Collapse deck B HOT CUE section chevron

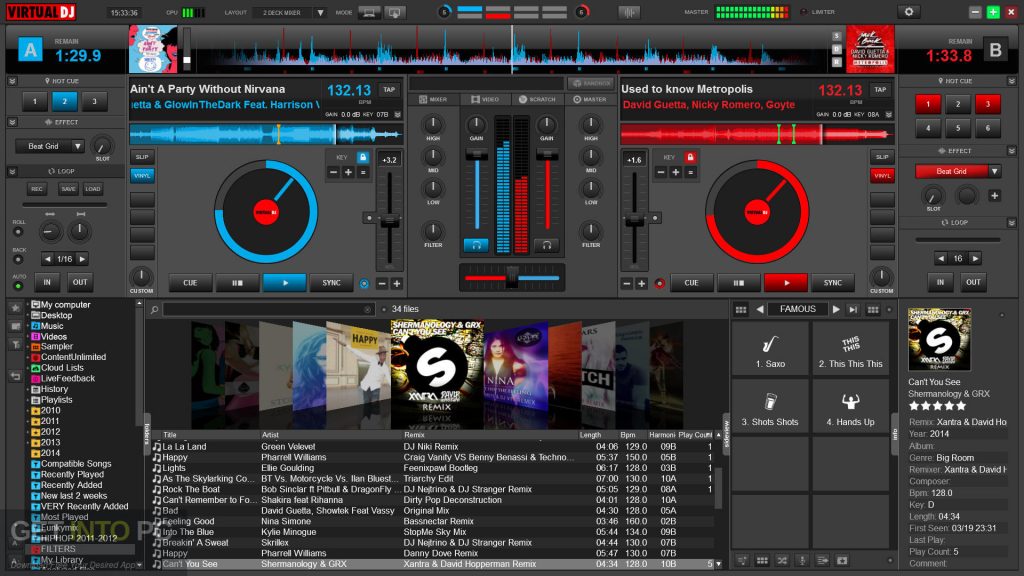click(1012, 81)
